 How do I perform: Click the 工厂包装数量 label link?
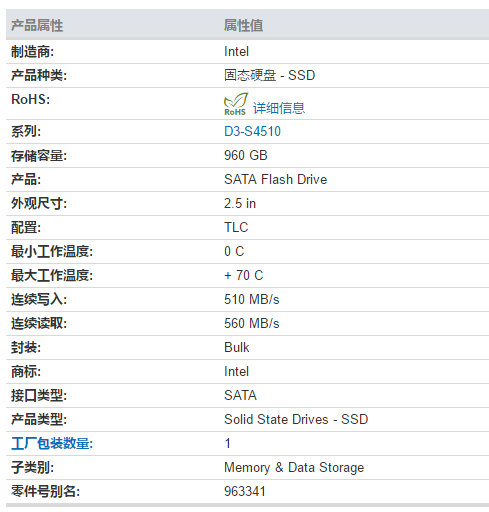pyautogui.click(x=52, y=443)
